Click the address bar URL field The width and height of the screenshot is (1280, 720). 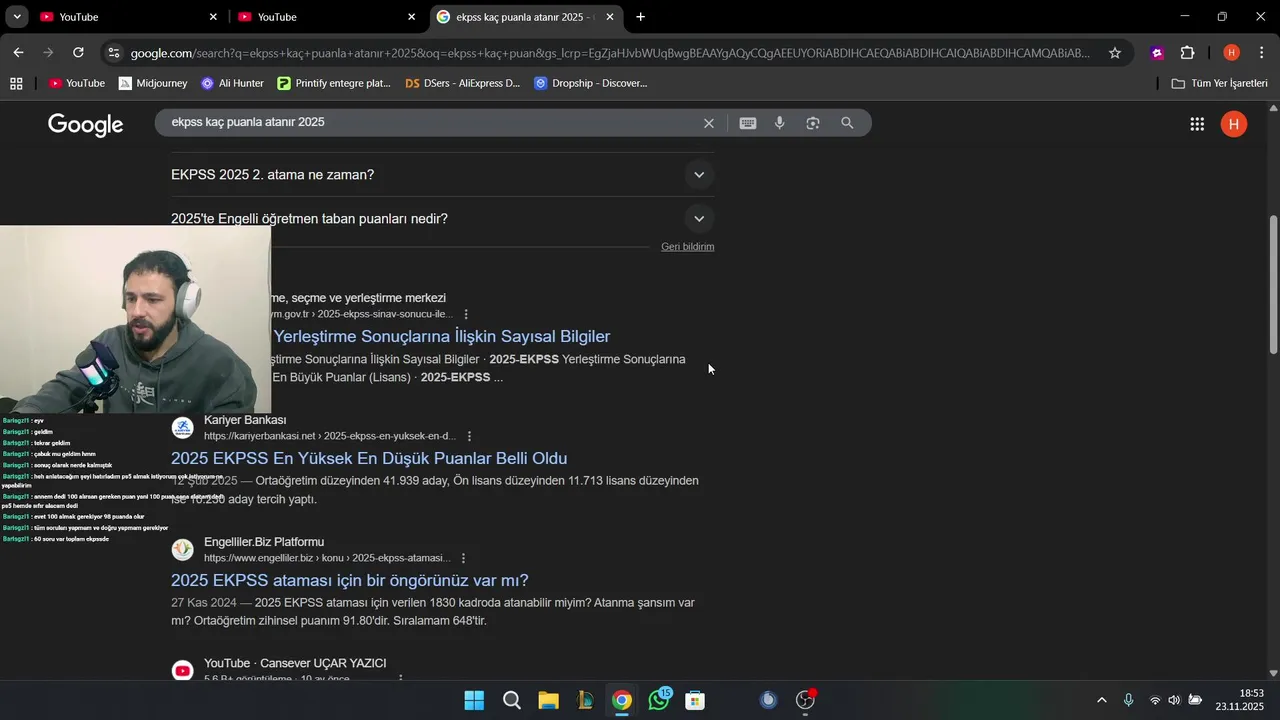(610, 53)
